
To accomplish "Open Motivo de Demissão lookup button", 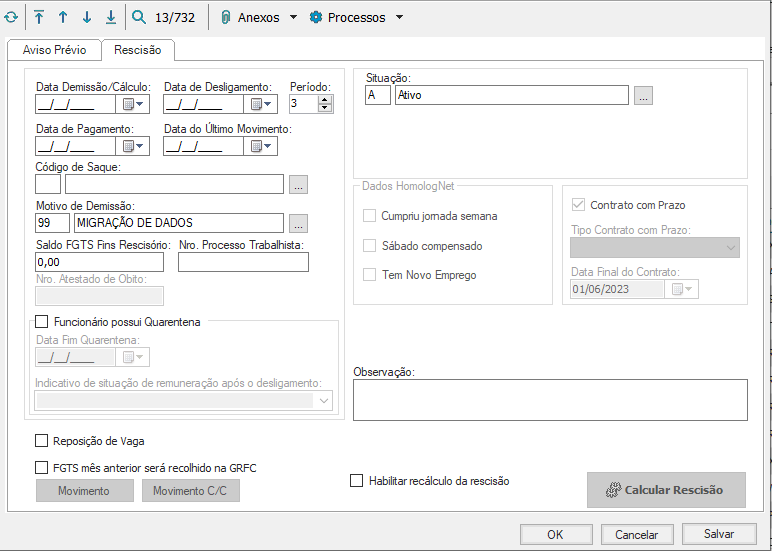I will (x=299, y=223).
